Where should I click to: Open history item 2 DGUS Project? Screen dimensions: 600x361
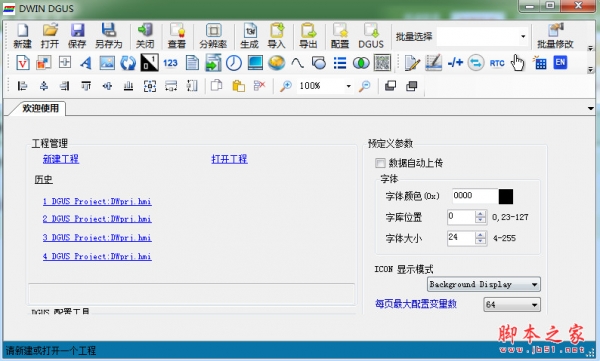97,219
